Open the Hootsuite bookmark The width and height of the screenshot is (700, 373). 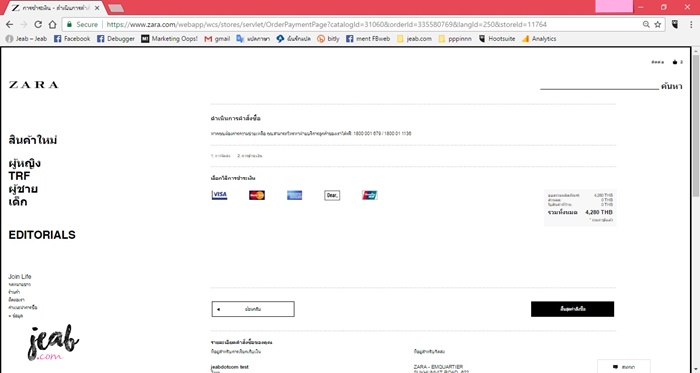[x=497, y=39]
